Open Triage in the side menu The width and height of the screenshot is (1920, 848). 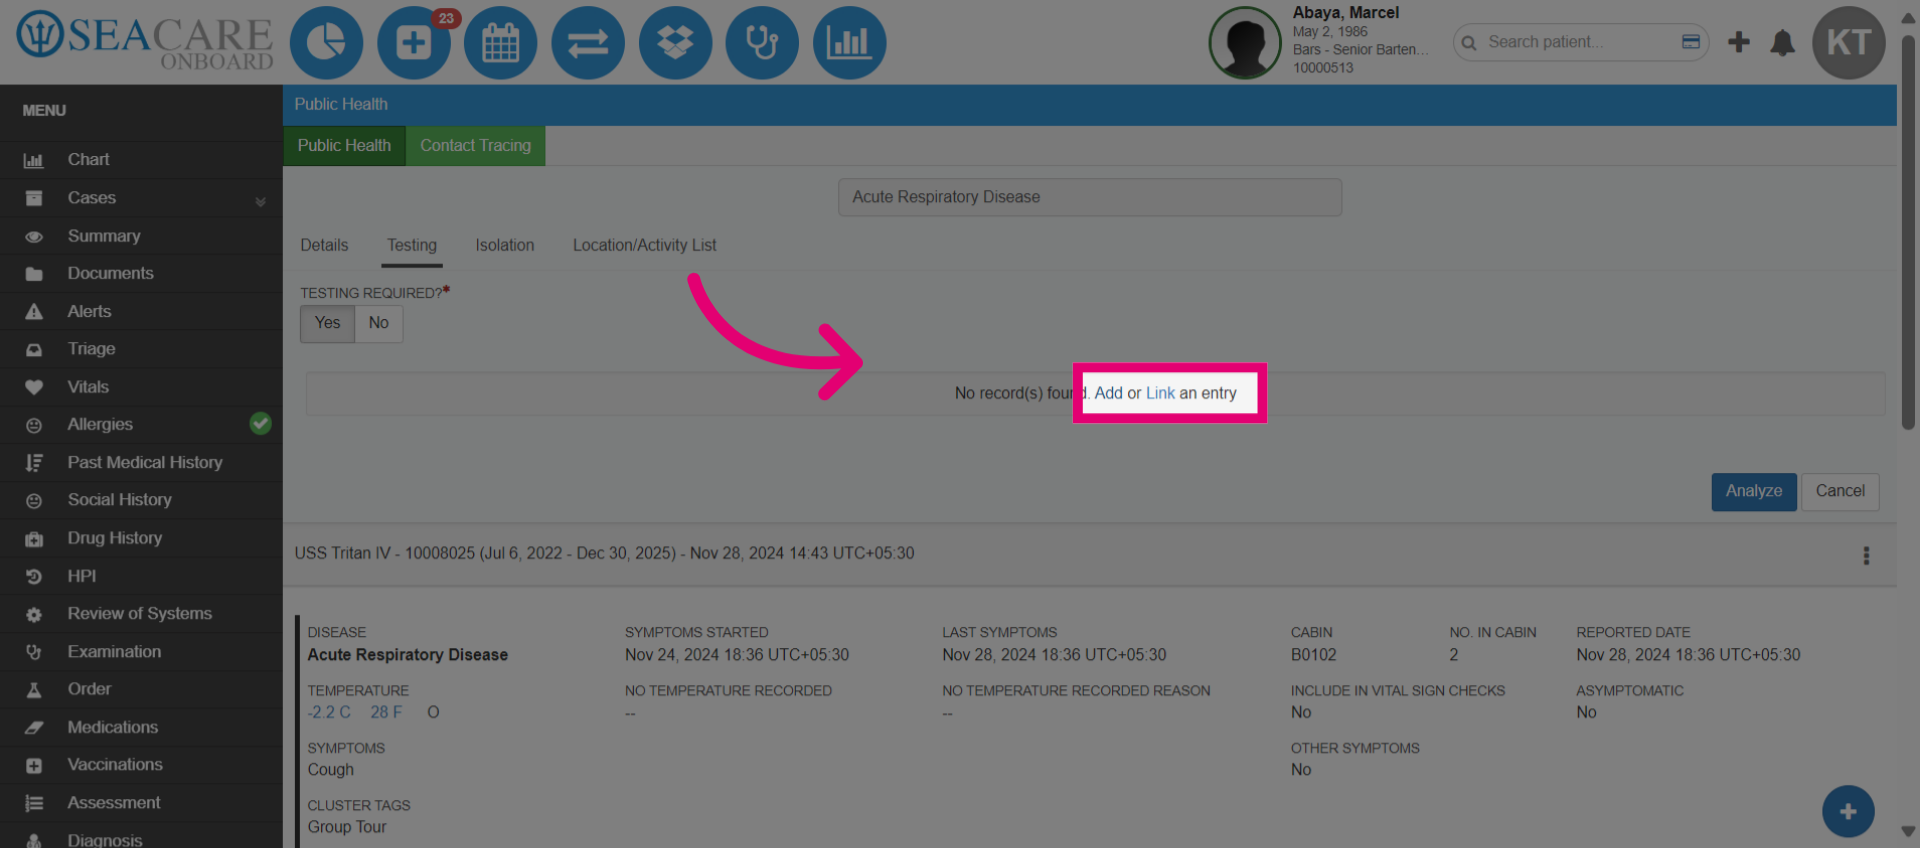[x=141, y=349]
